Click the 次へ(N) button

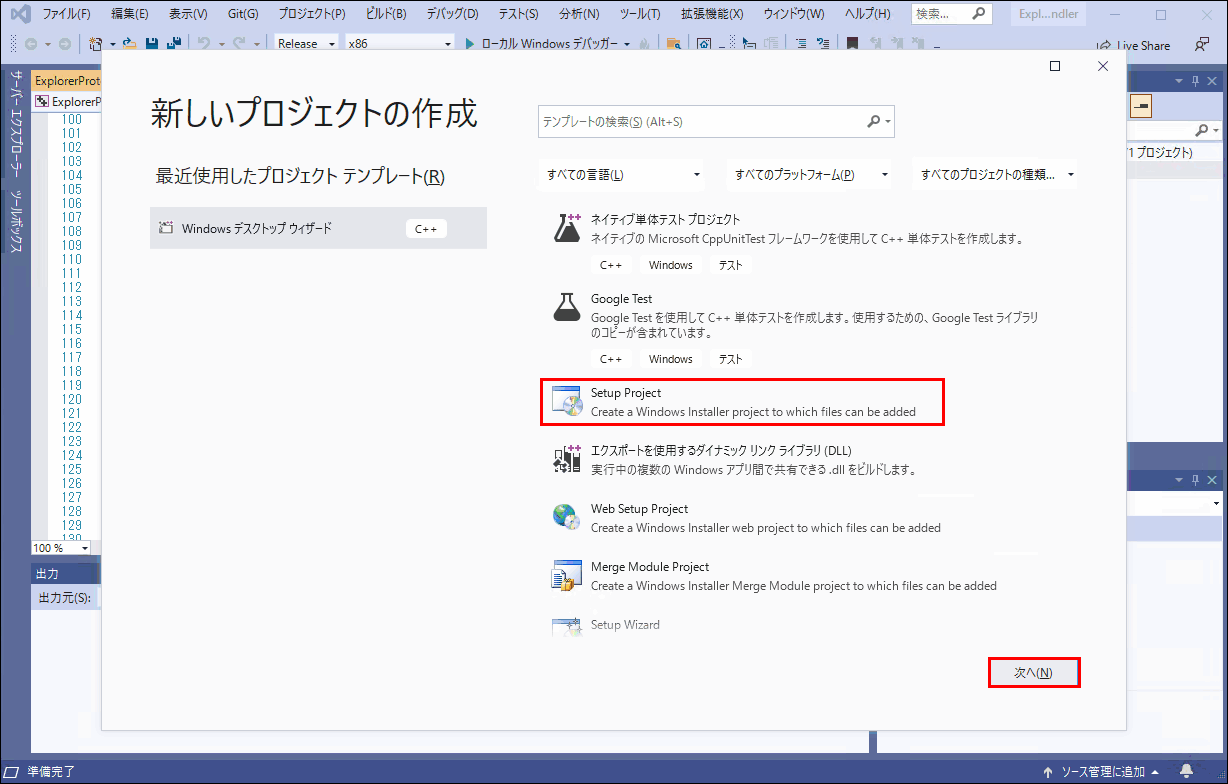(1034, 673)
